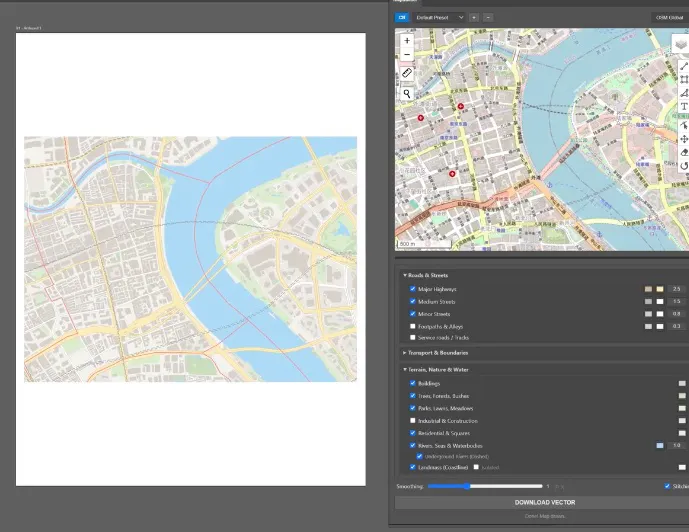Viewport: 689px width, 532px height.
Task: Open the Landmass (Coastline) color swatch
Action: coord(682,467)
